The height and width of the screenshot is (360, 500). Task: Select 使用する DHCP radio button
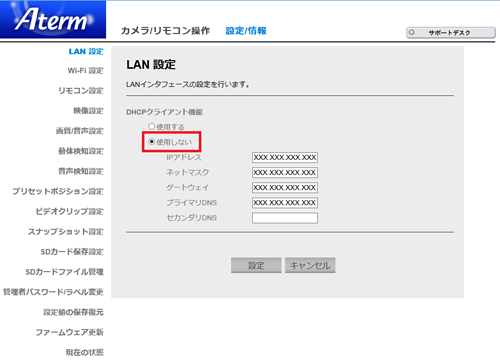point(152,126)
